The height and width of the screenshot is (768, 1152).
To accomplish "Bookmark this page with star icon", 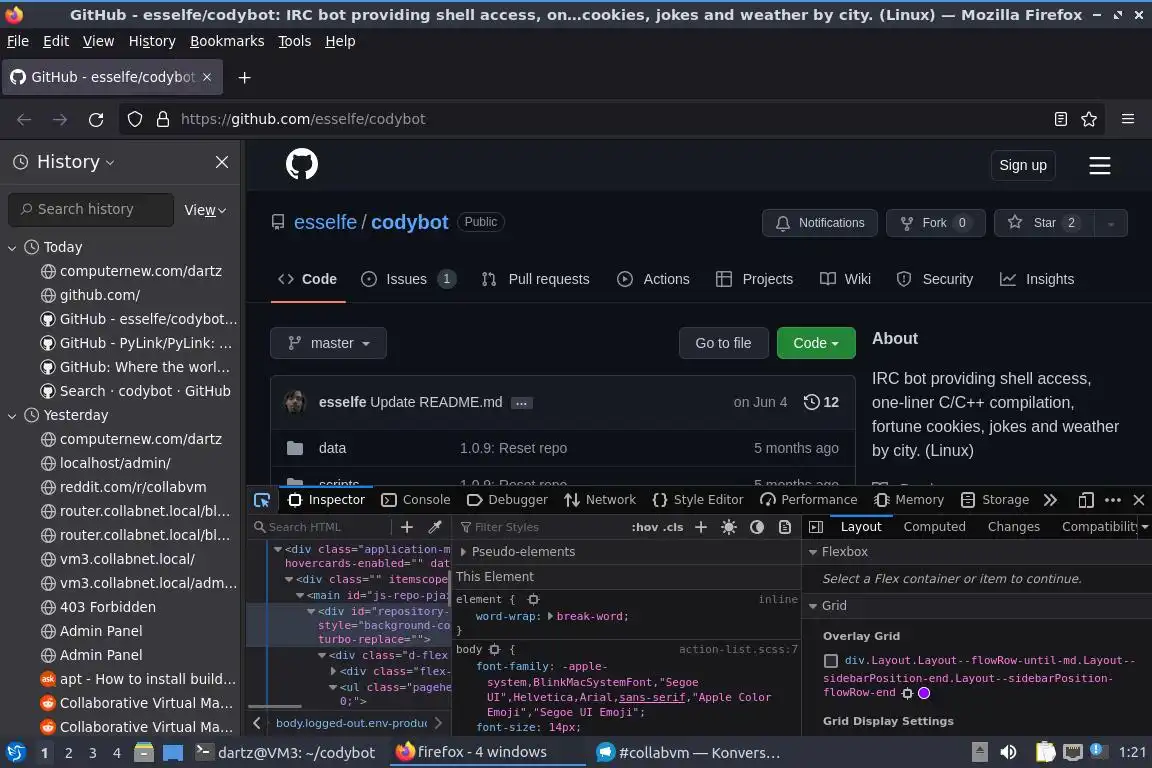I will [1089, 119].
